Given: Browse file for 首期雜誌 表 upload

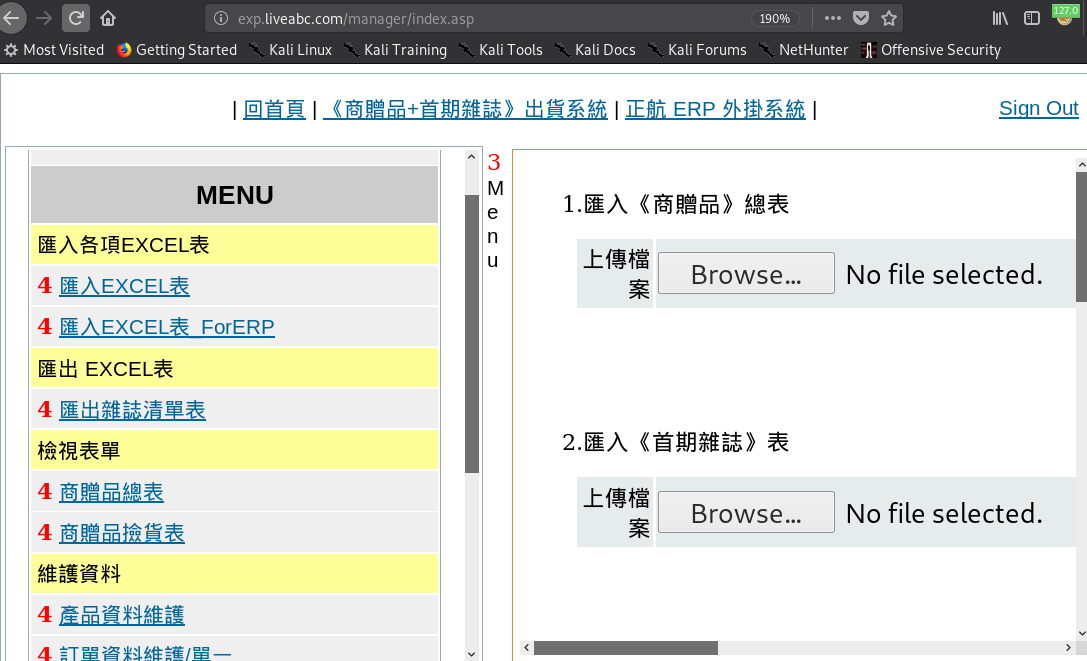Looking at the screenshot, I should tap(746, 512).
